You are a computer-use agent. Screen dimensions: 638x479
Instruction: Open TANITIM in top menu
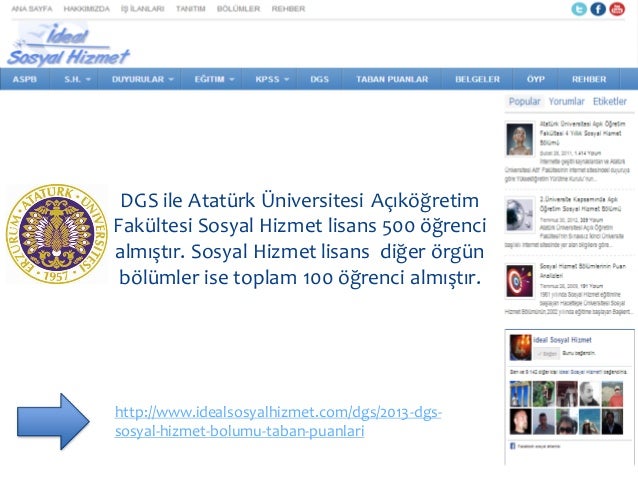[190, 9]
